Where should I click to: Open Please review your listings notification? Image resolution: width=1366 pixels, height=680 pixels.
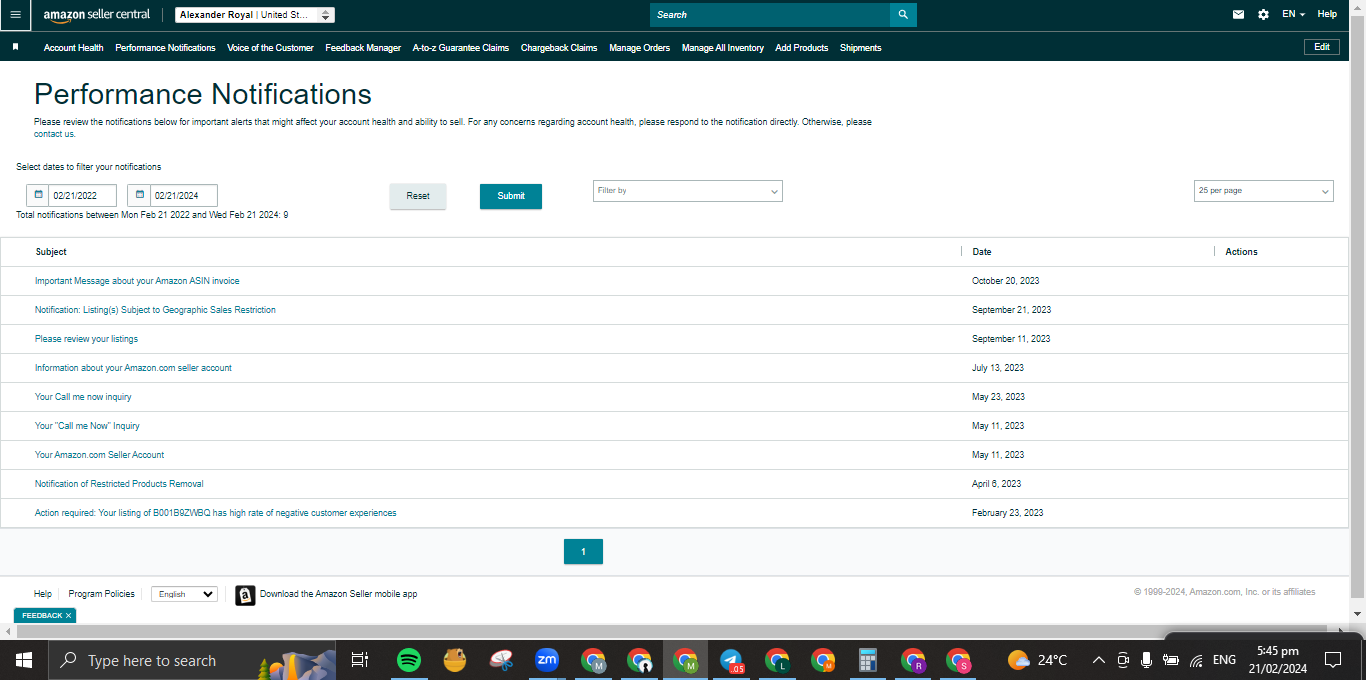pyautogui.click(x=86, y=339)
